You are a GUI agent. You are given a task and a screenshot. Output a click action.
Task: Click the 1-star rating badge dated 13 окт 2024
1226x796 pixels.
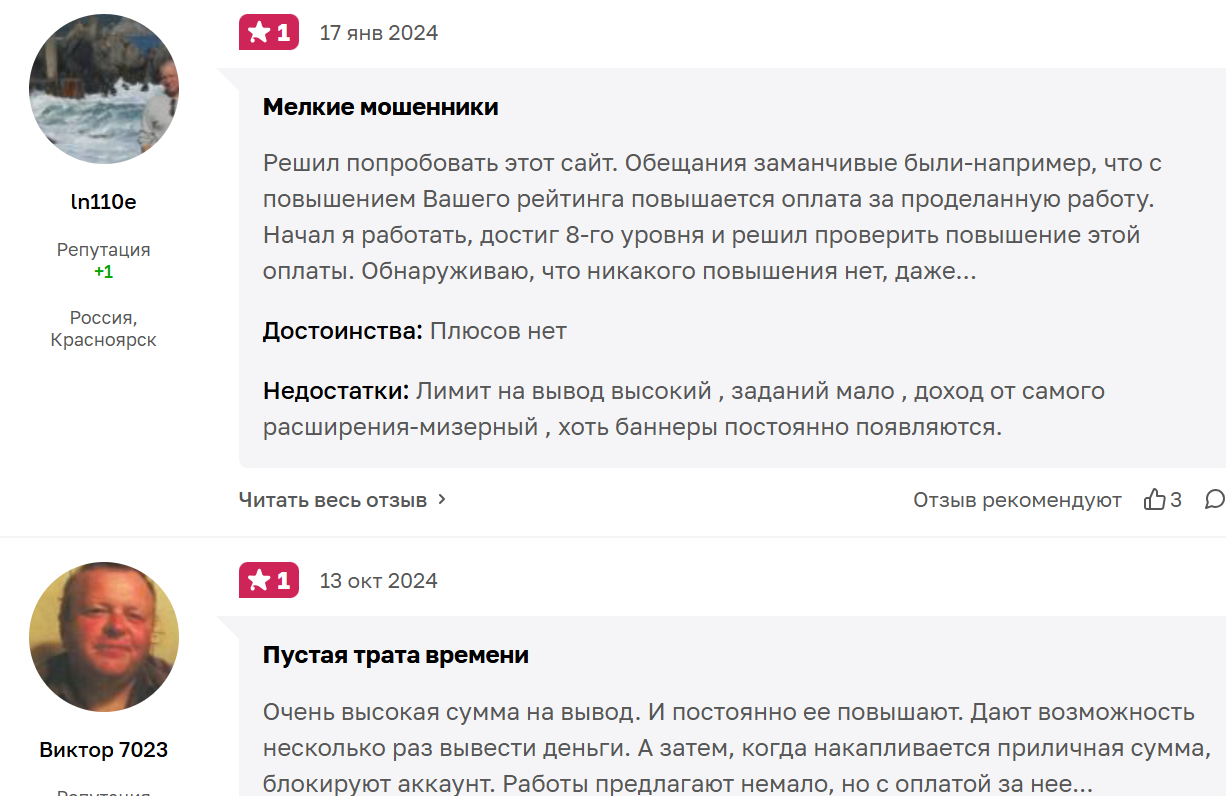pos(268,580)
